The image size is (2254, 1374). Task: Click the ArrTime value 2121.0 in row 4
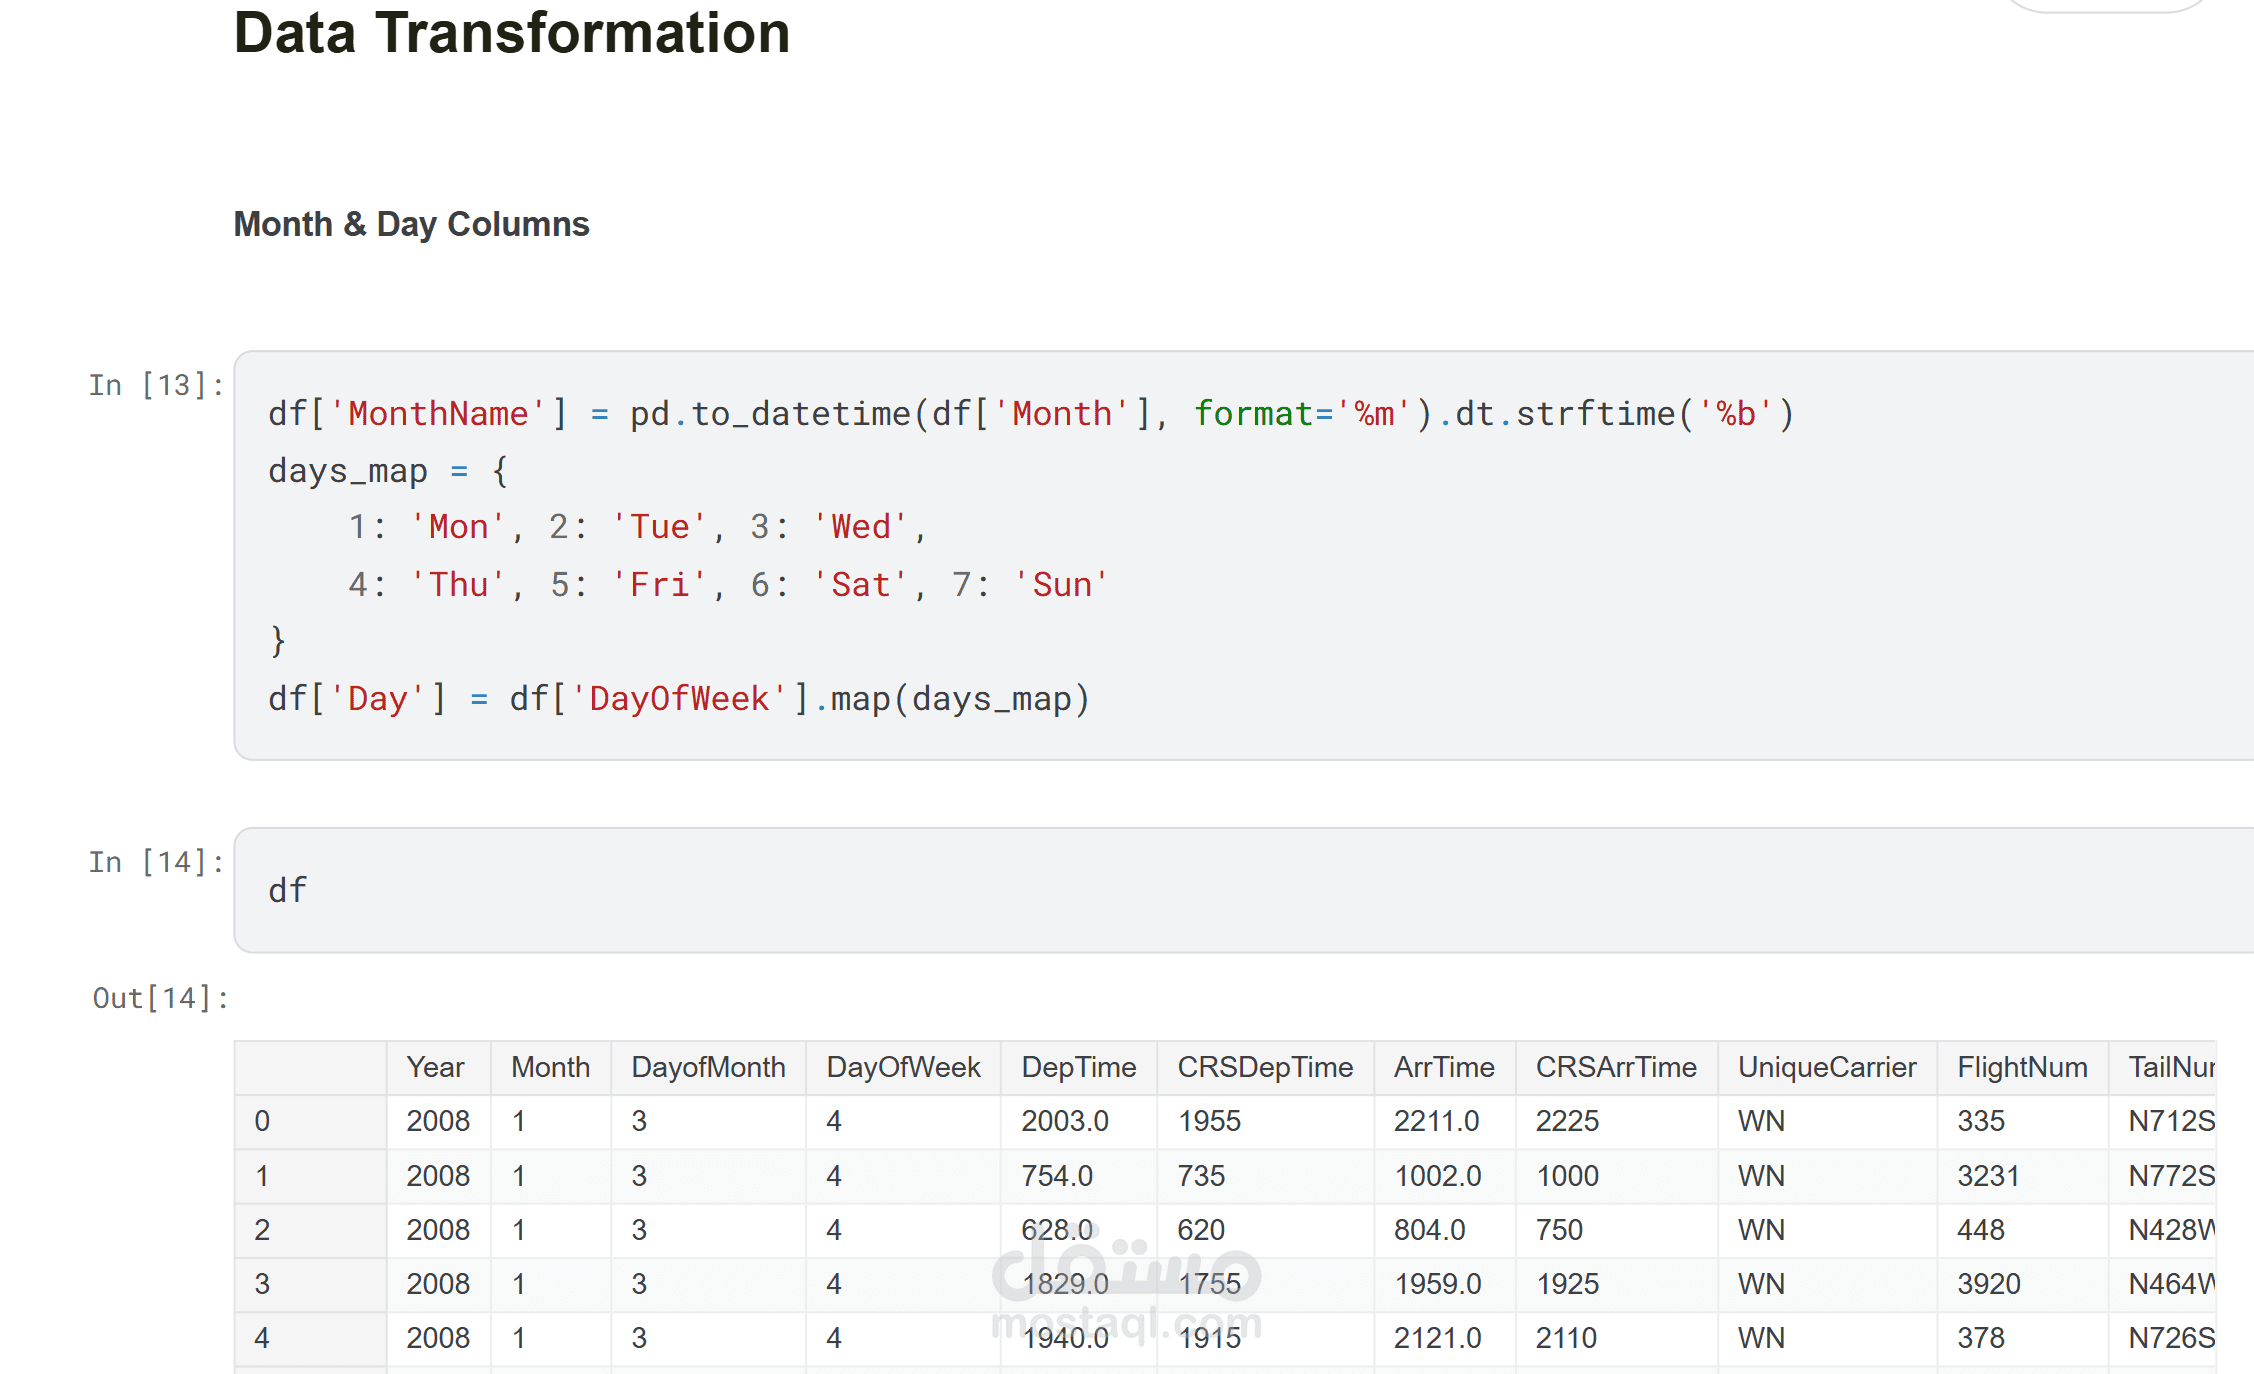(1437, 1338)
